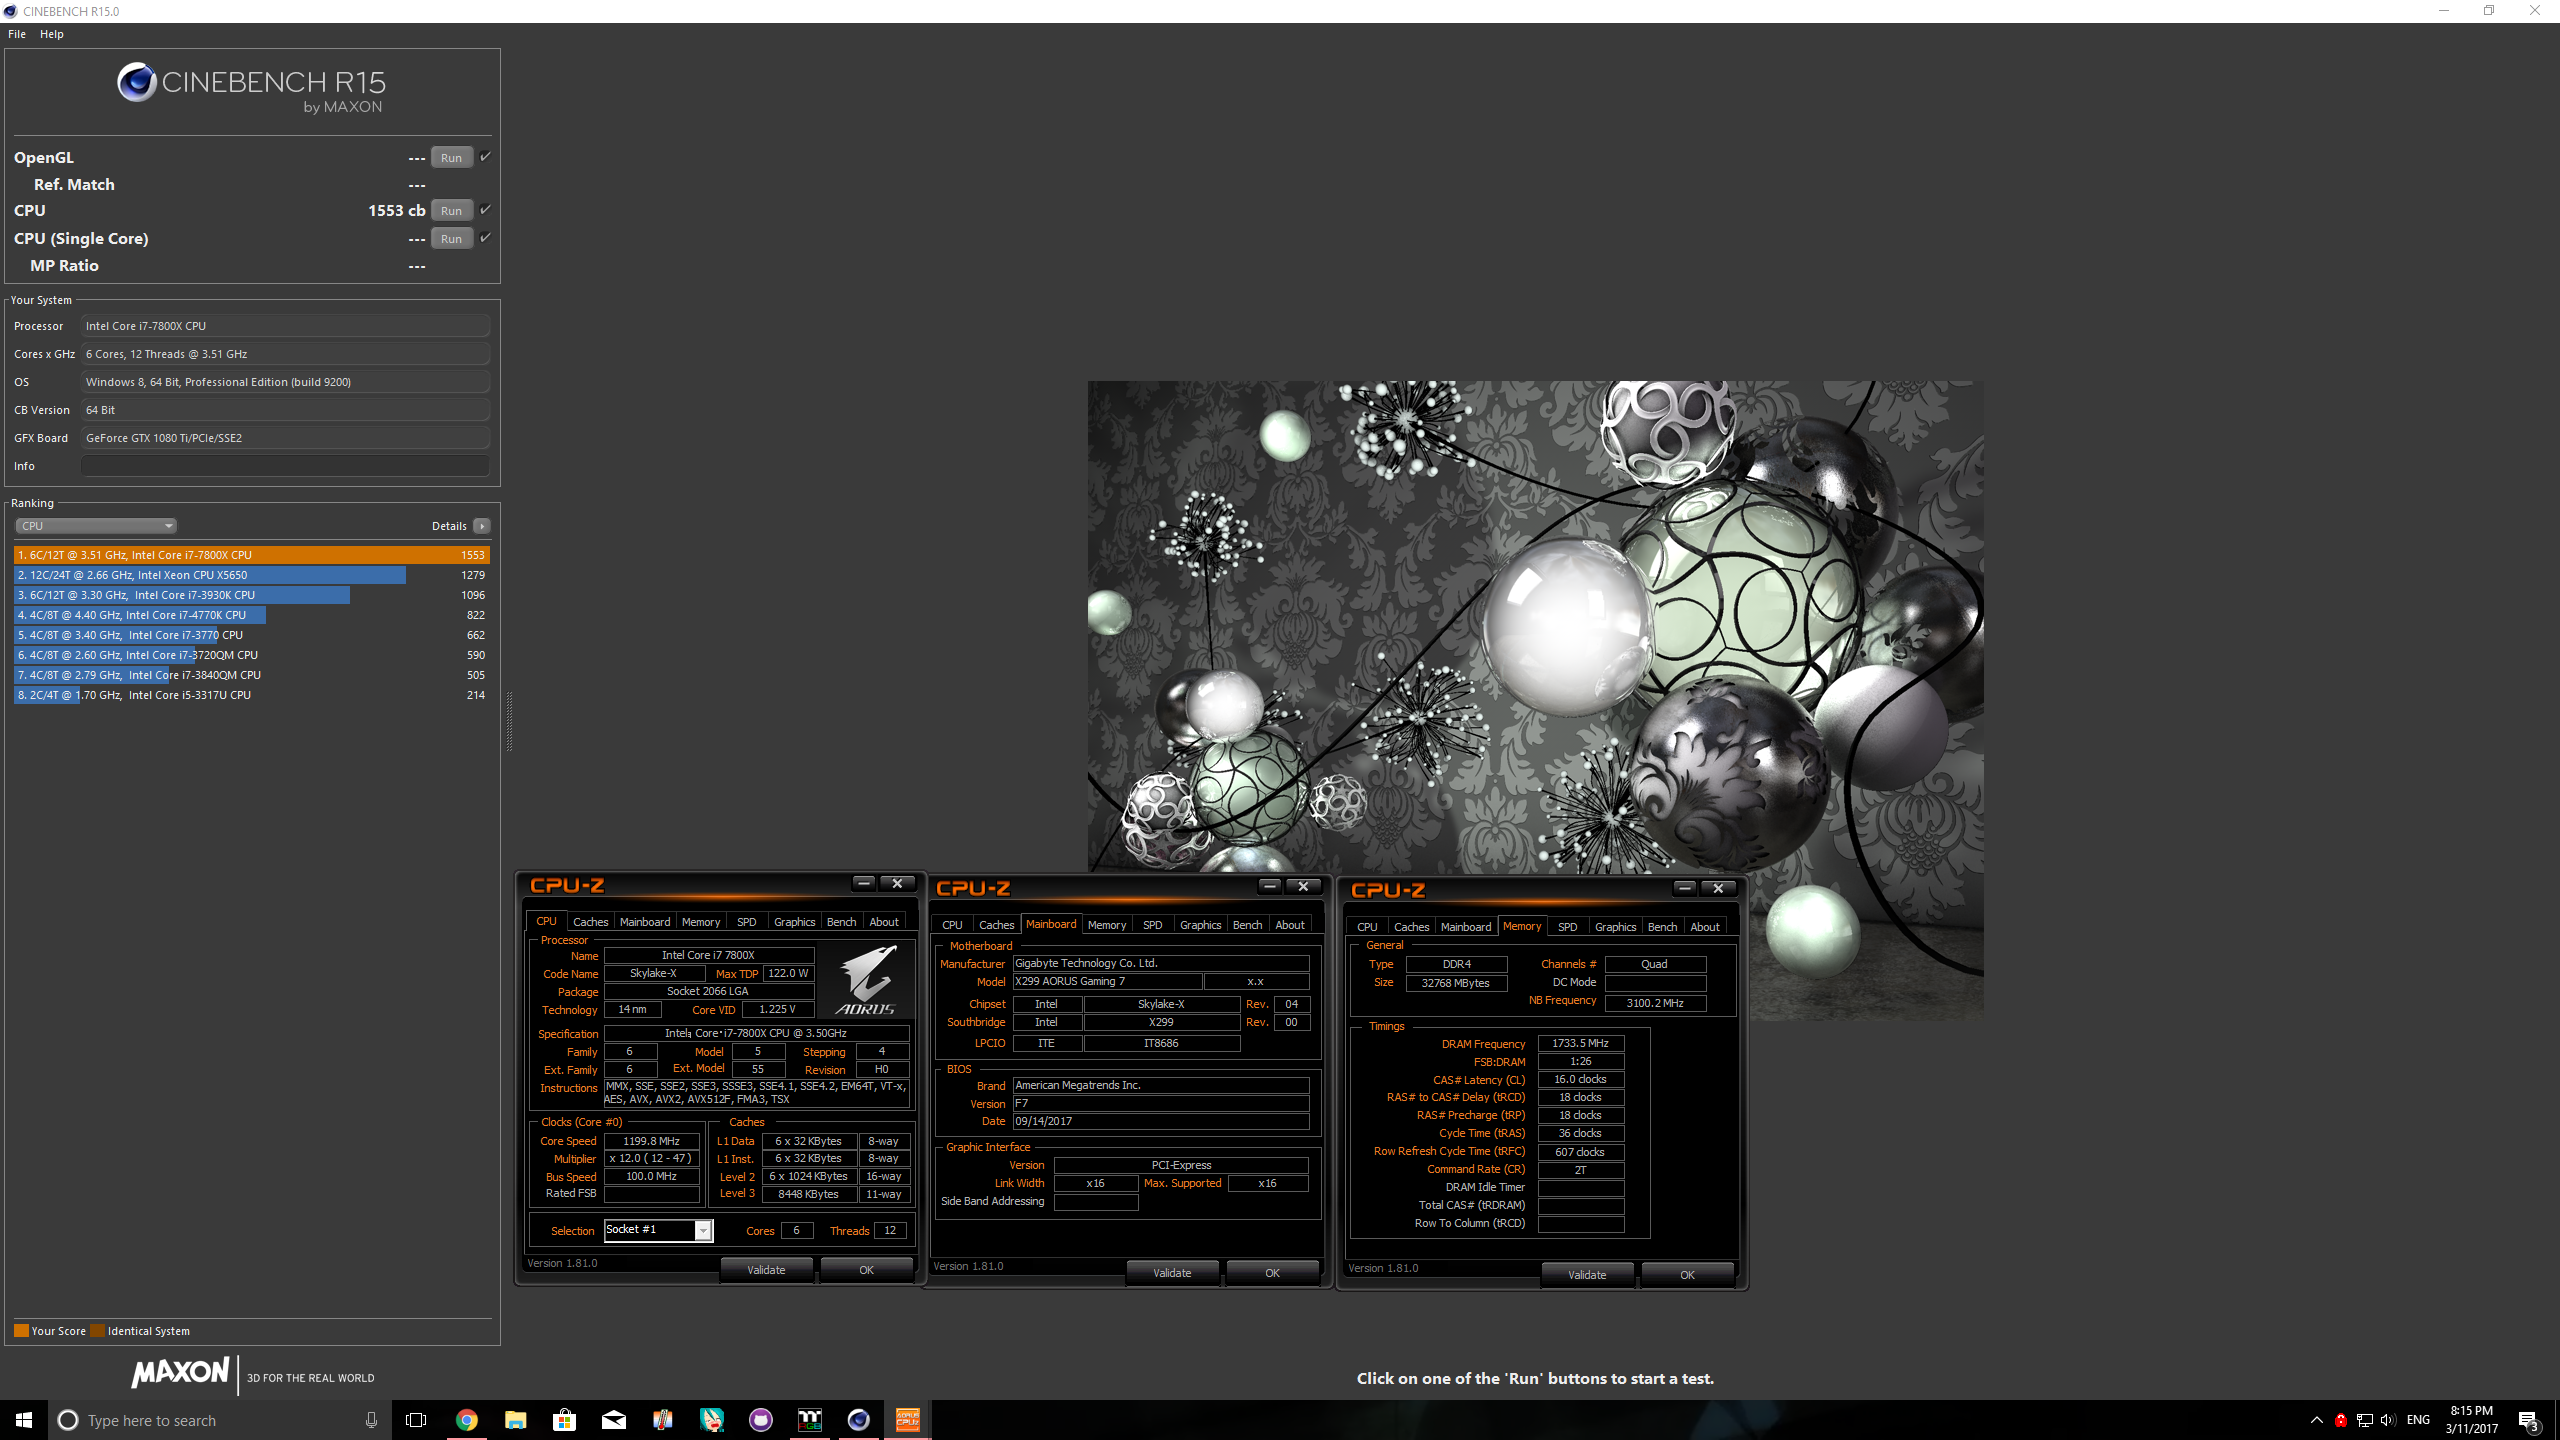
Task: Click the Info input field
Action: [286, 466]
